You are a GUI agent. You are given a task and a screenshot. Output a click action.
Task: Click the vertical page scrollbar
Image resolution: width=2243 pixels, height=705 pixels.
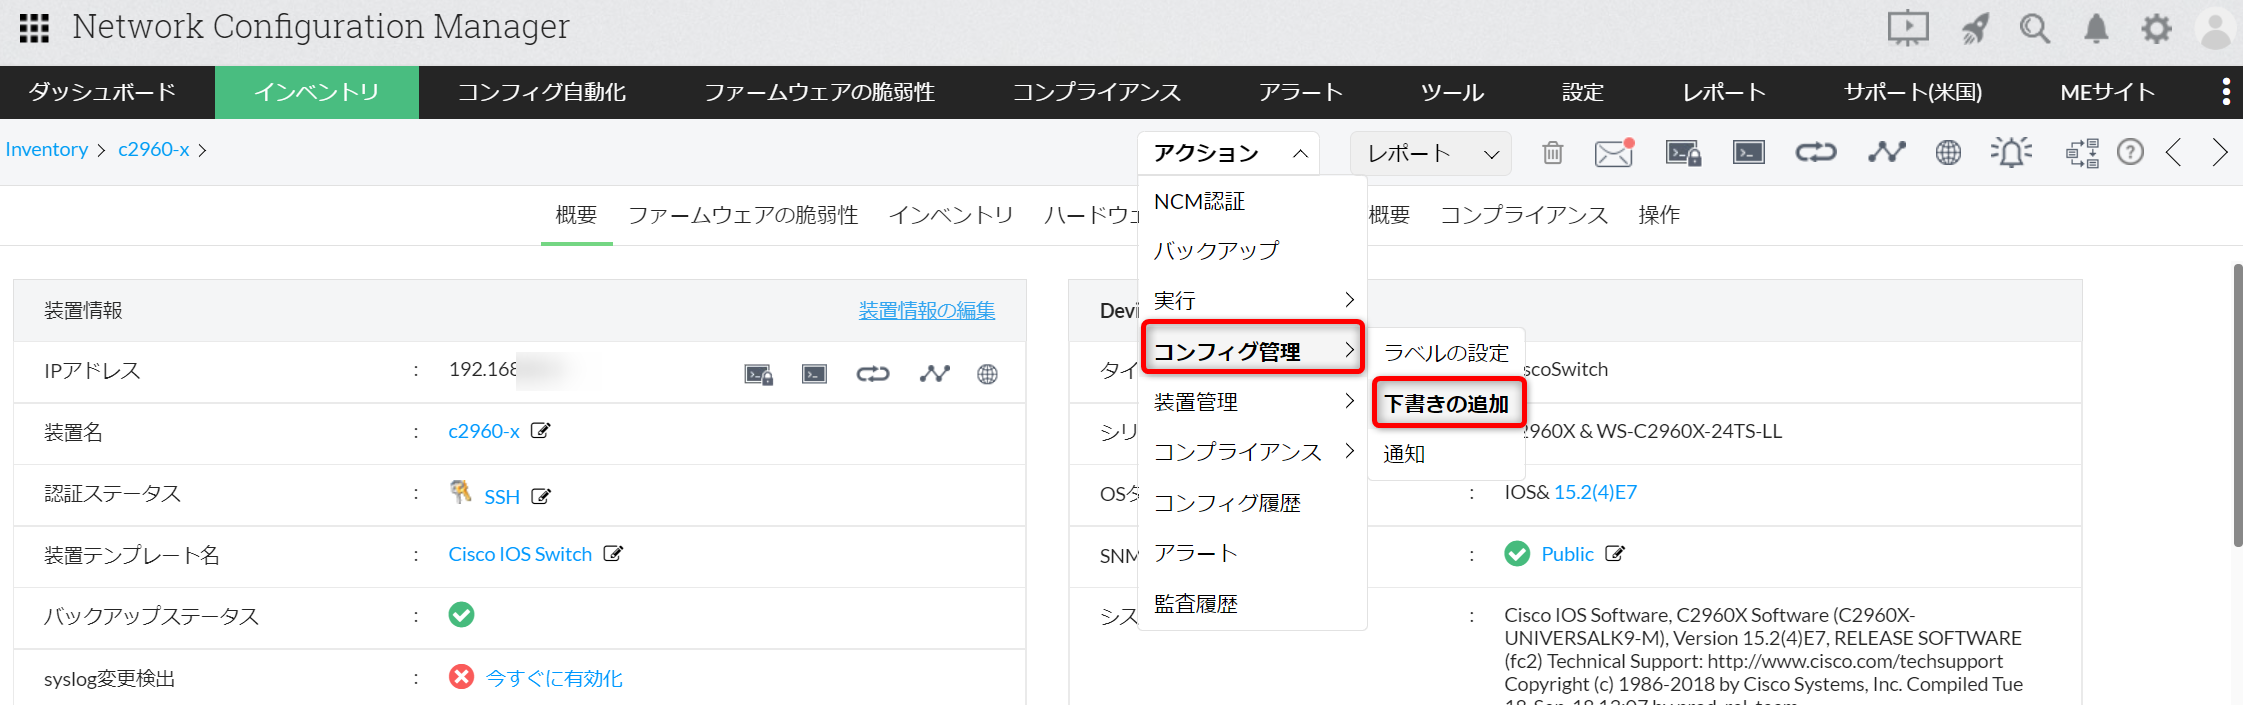(x=2237, y=405)
